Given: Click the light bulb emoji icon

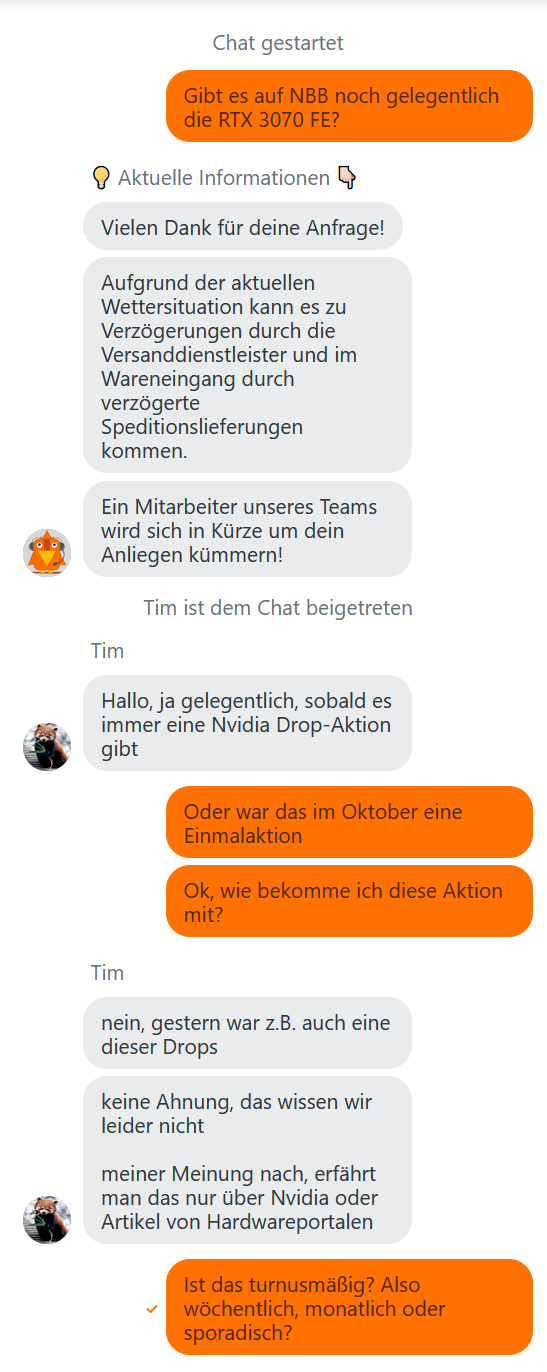Looking at the screenshot, I should [x=100, y=178].
